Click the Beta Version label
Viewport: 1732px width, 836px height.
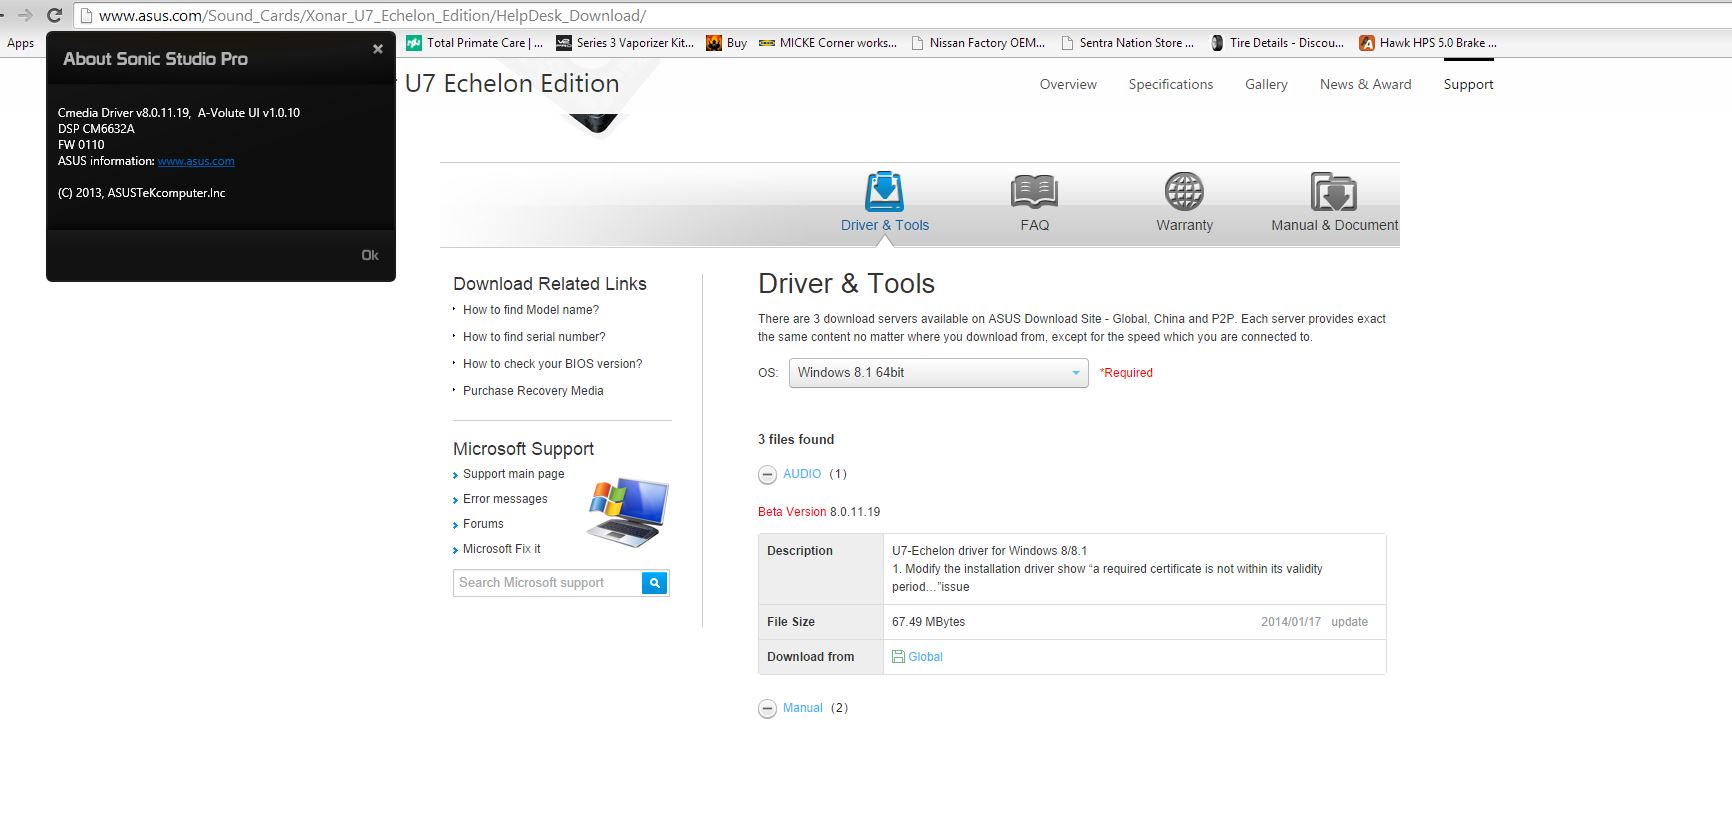[792, 512]
